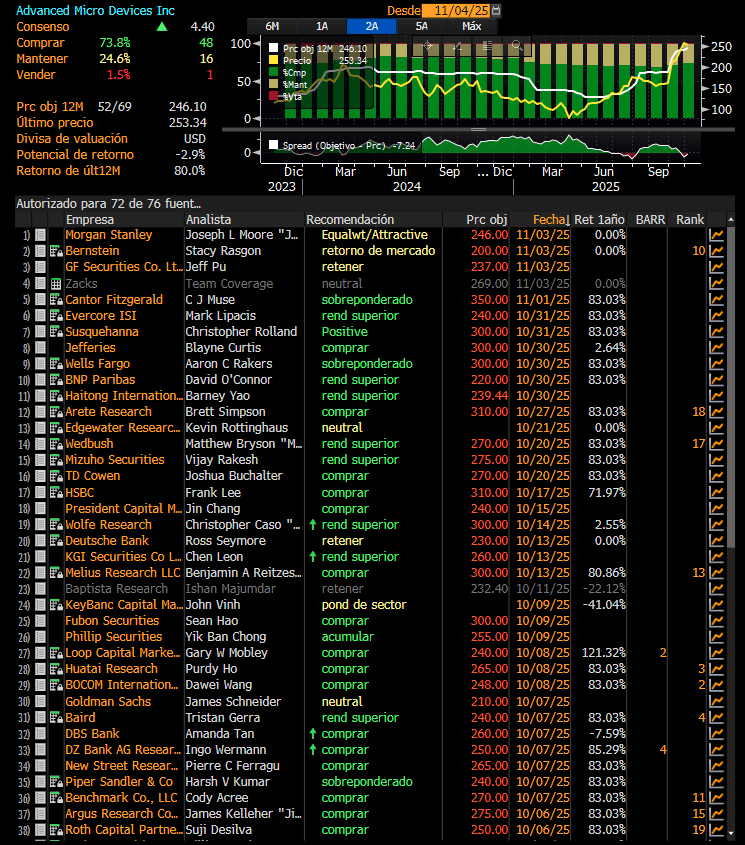
Task: Open the TD Cowen firm link
Action: coord(92,476)
